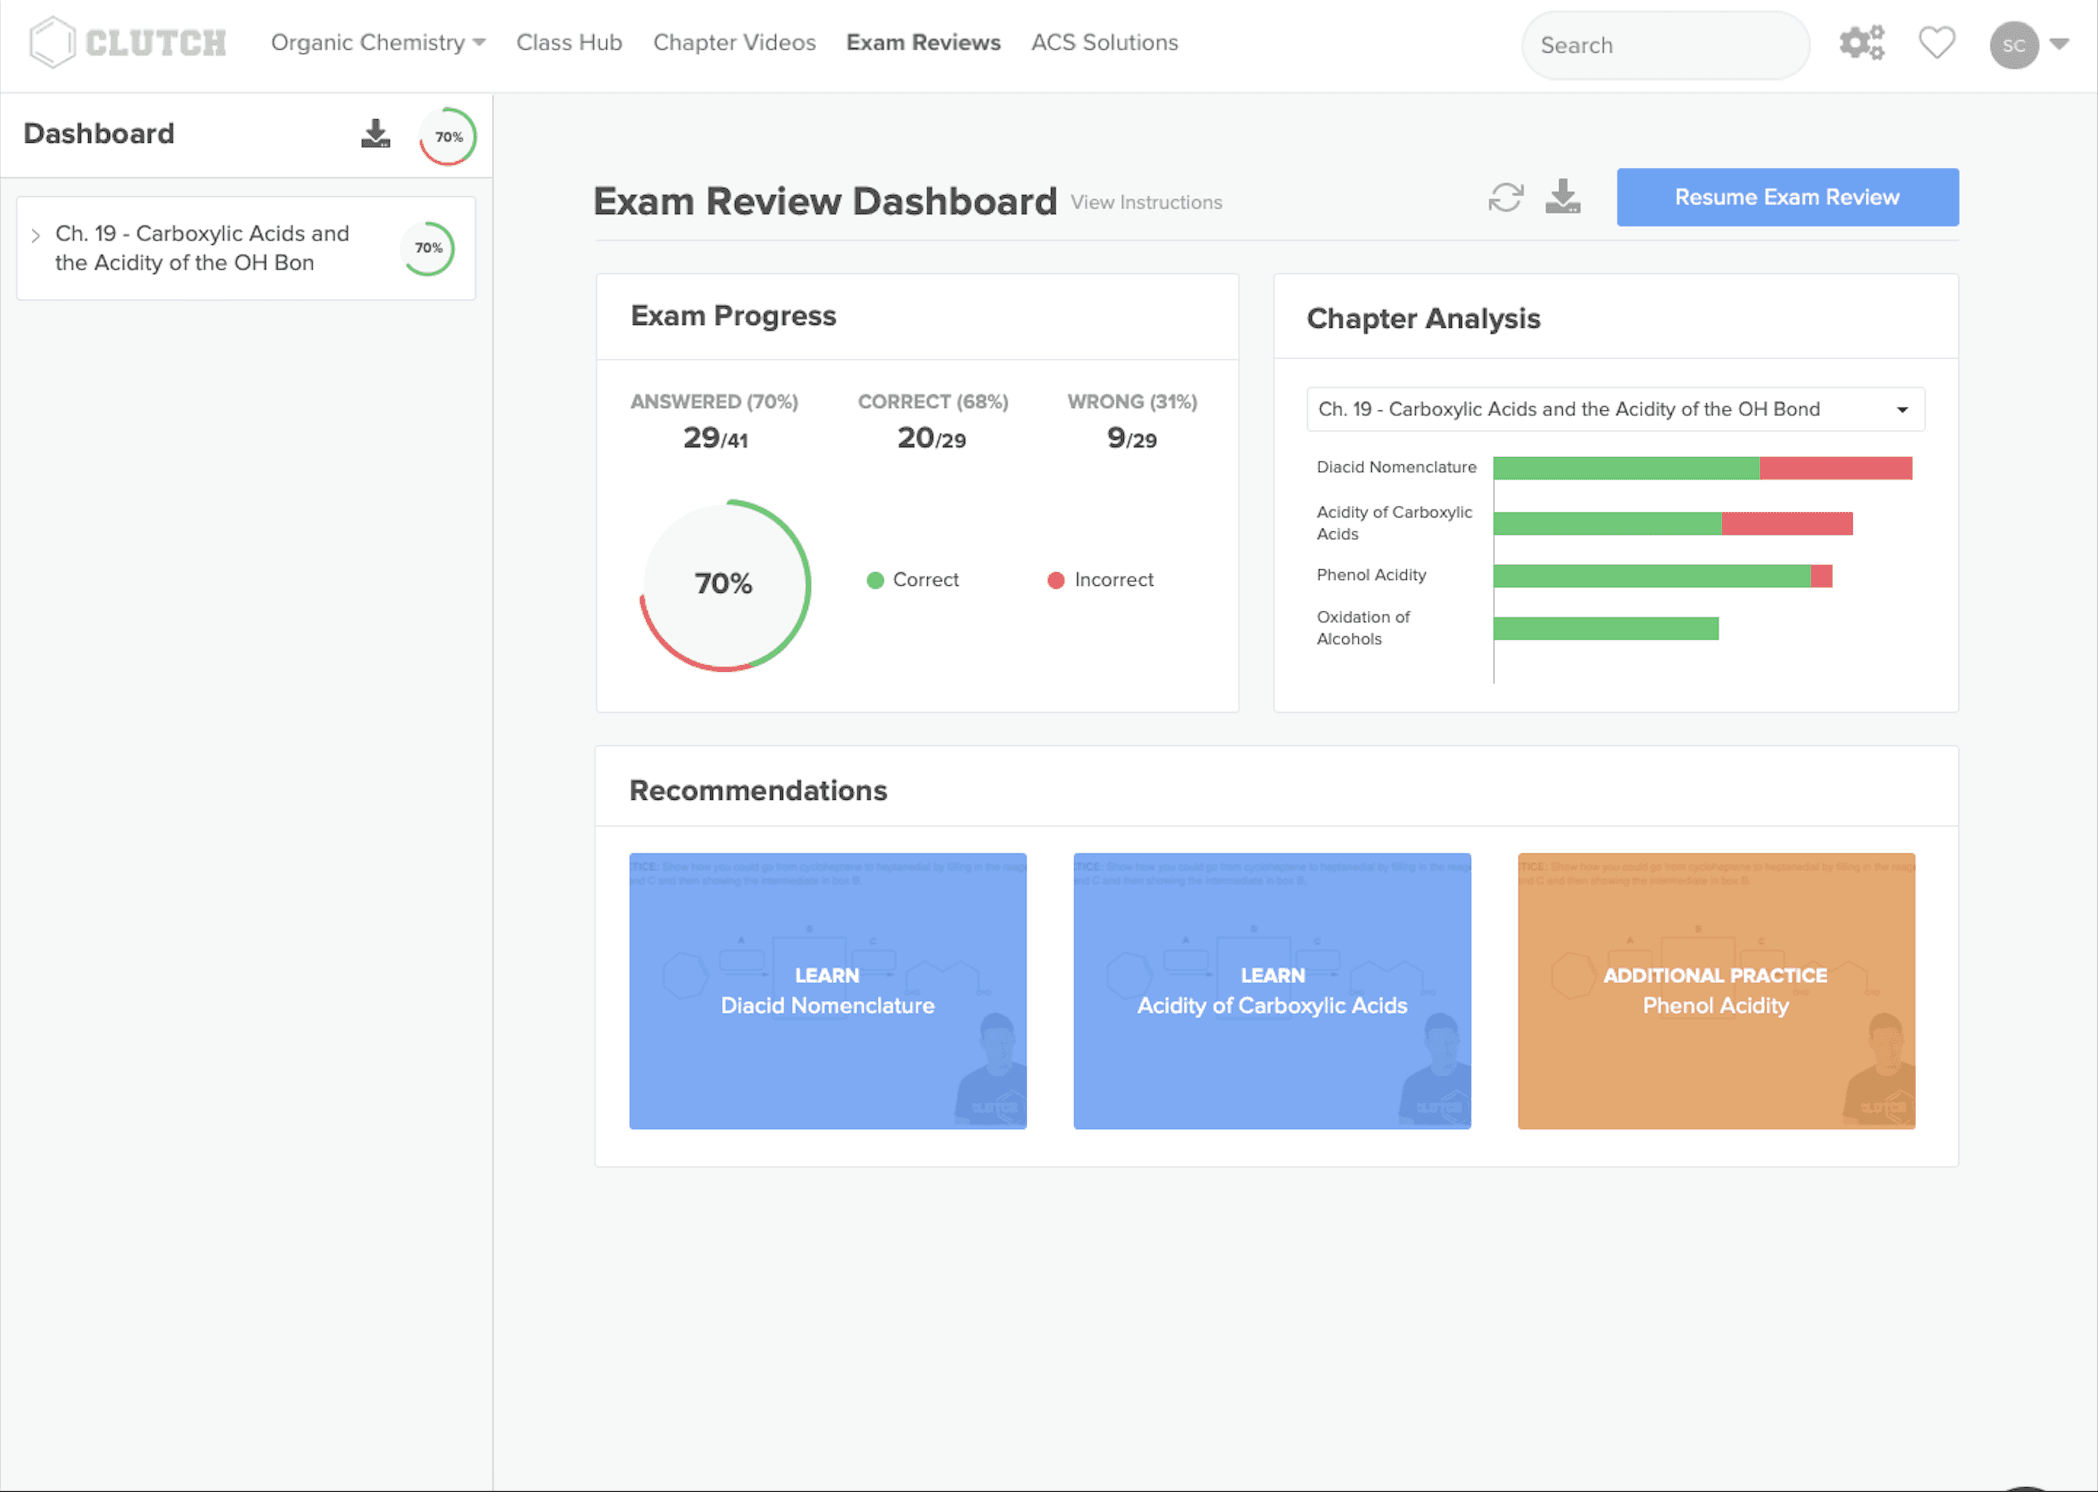The image size is (2098, 1492).
Task: Click the Diacid Nomenclature red bar segment
Action: pyautogui.click(x=1835, y=468)
